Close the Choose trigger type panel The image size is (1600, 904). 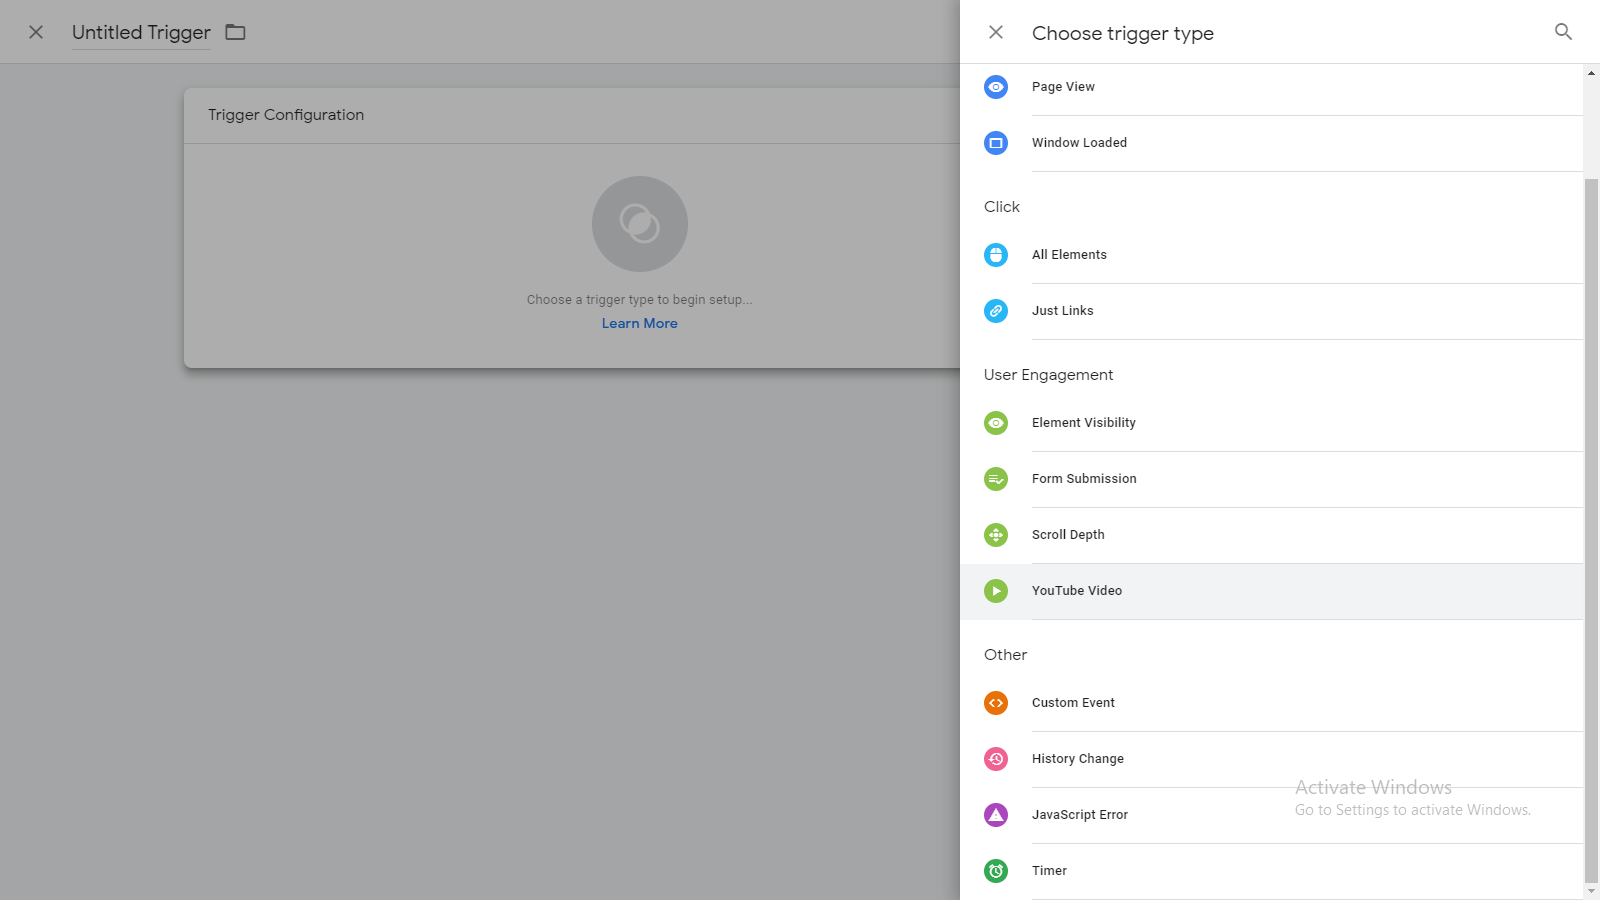click(996, 32)
